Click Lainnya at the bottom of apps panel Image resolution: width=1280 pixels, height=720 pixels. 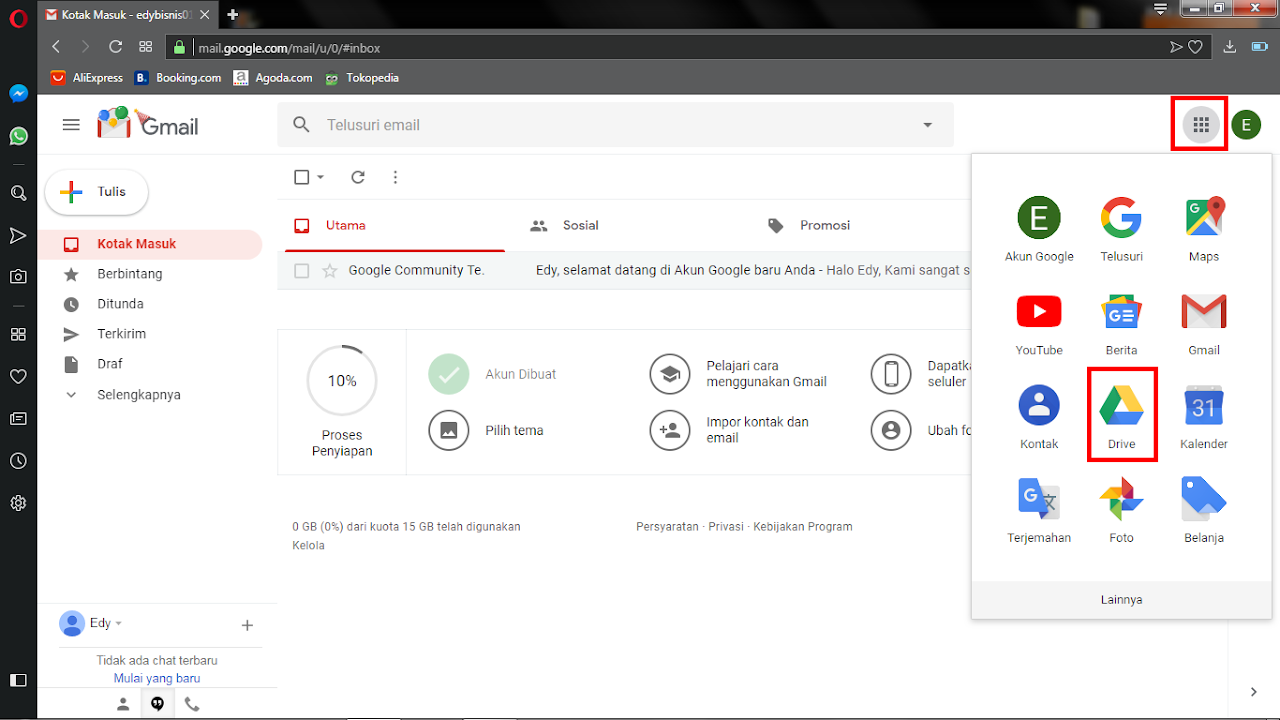(x=1121, y=600)
